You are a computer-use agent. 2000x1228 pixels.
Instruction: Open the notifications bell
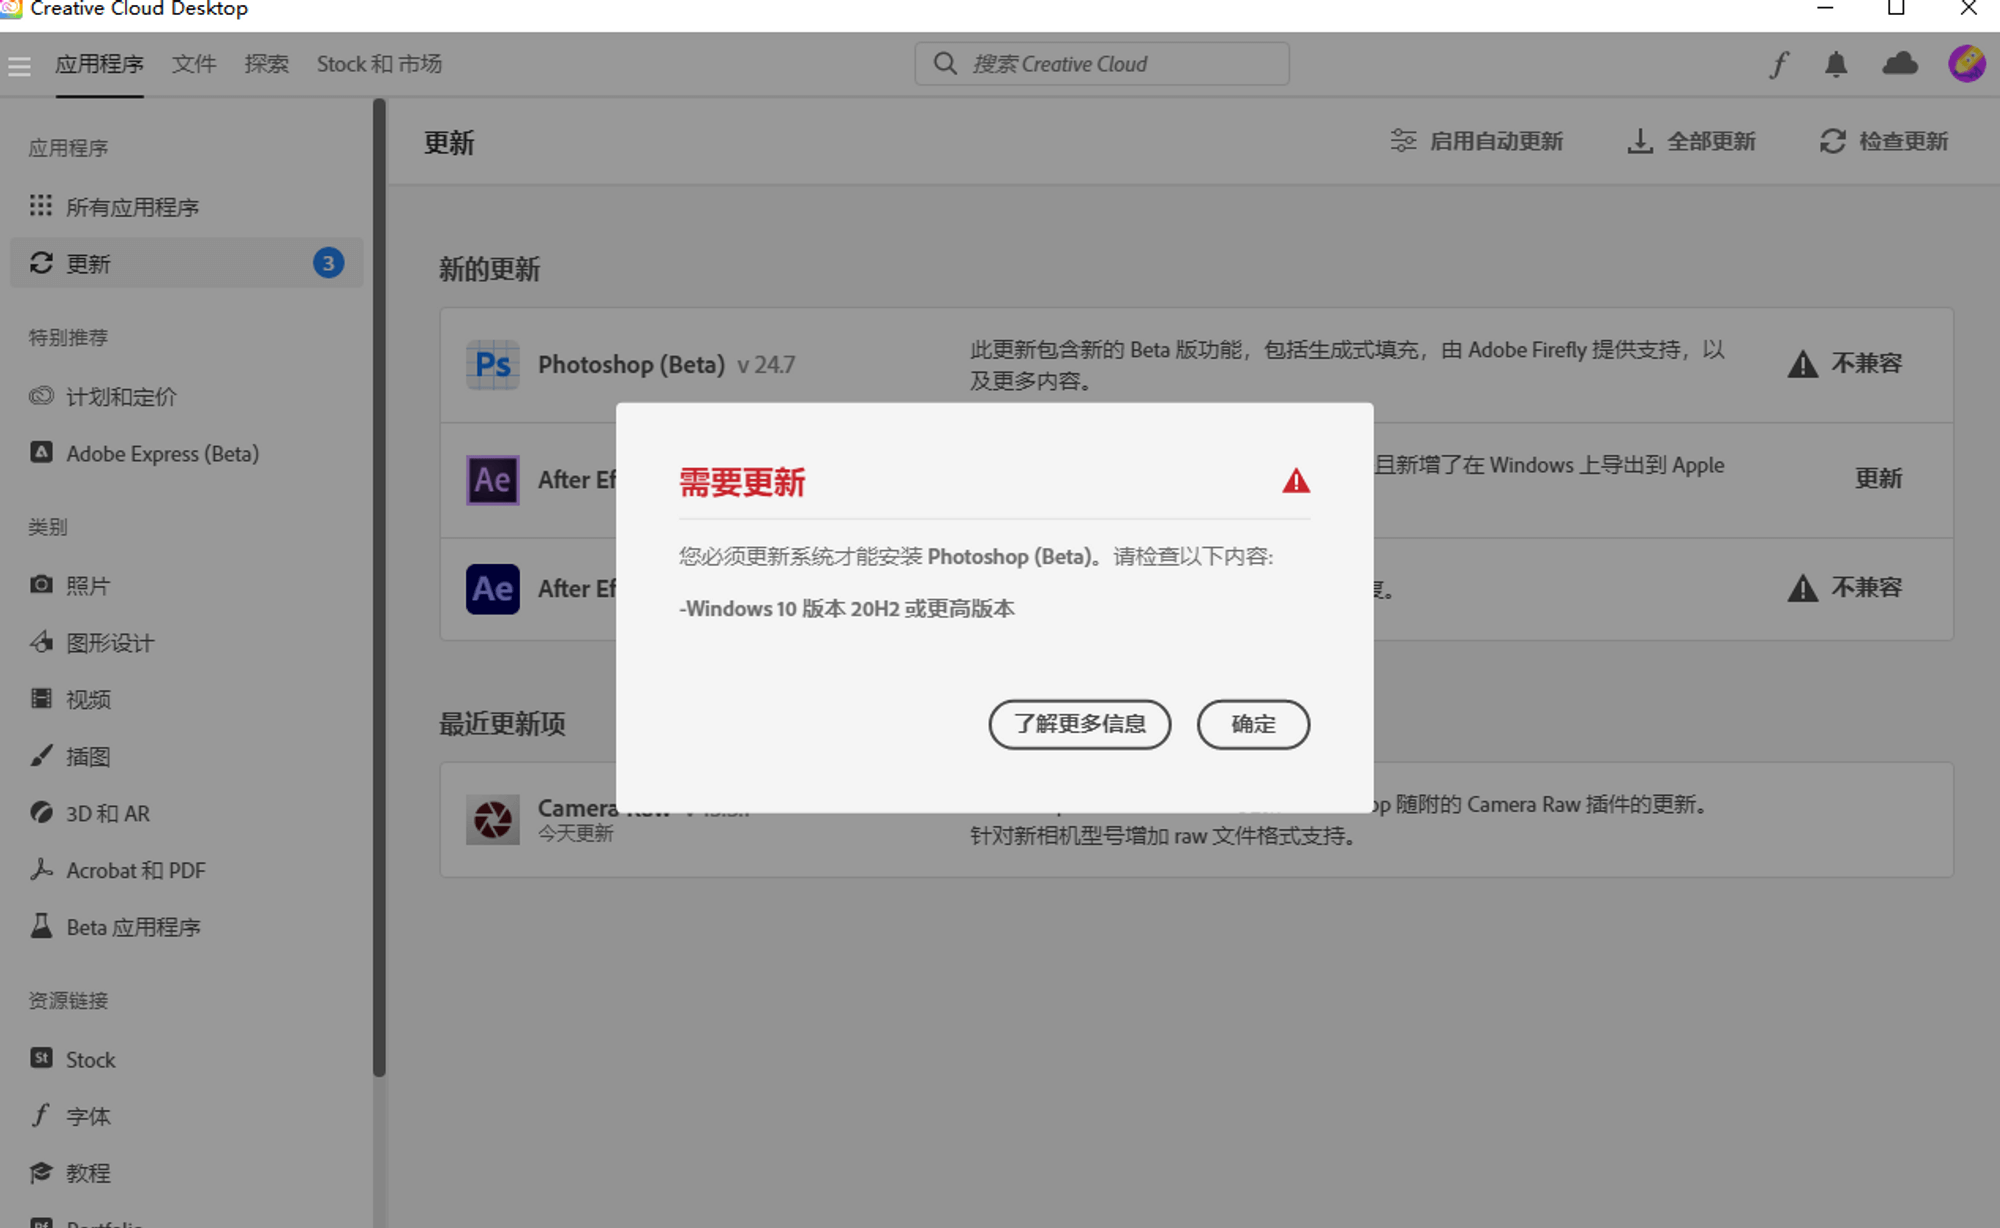tap(1836, 65)
